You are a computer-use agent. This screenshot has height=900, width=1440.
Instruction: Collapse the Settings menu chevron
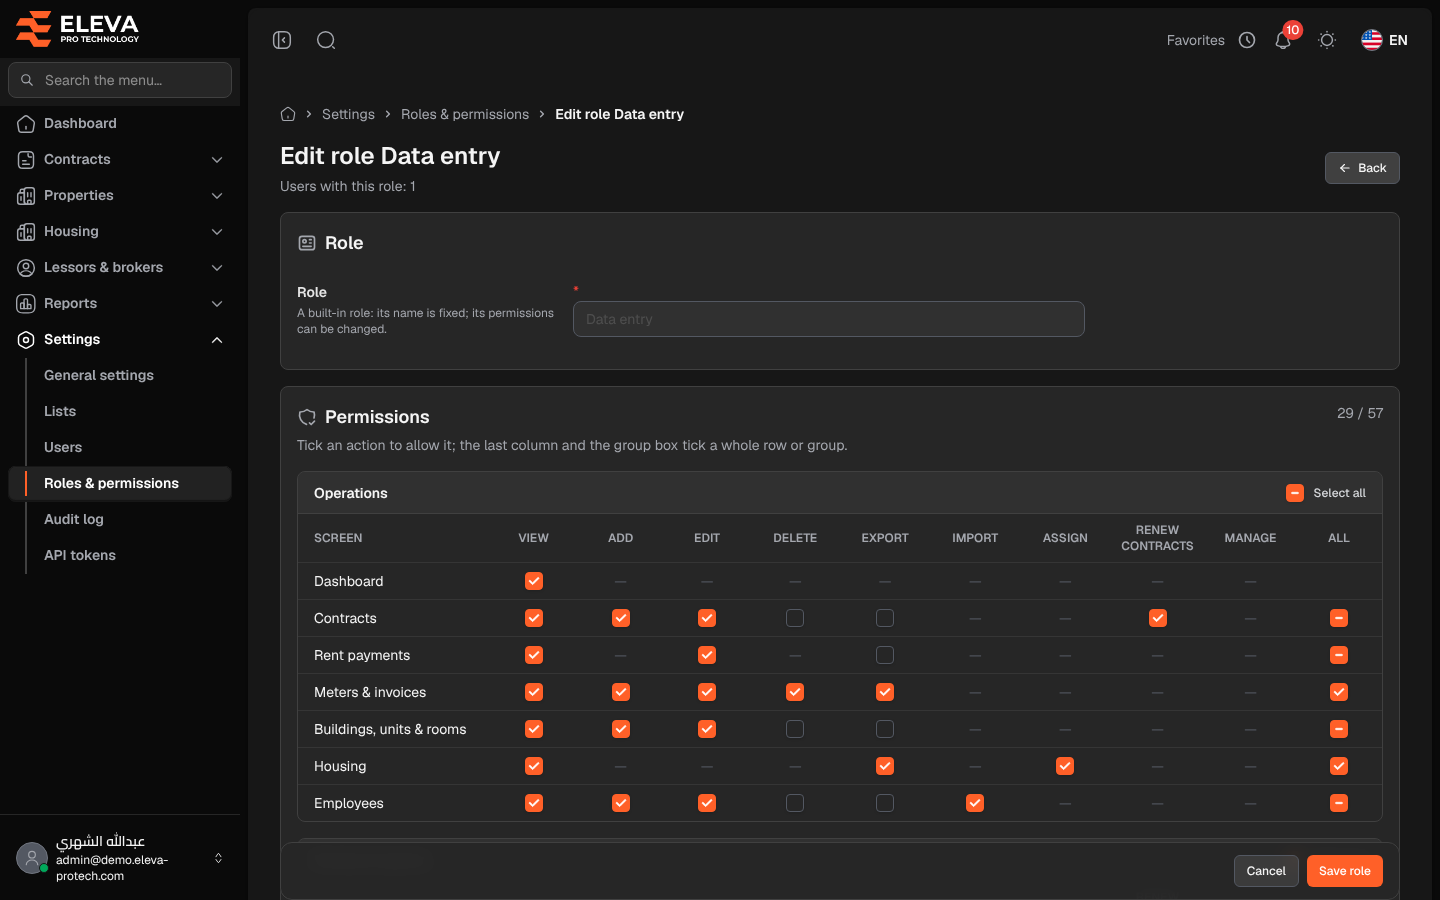[x=217, y=339]
